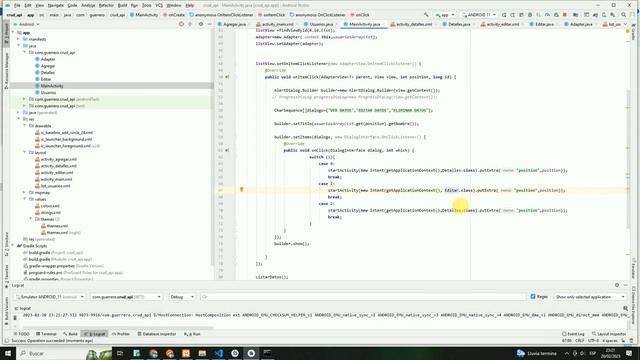Open the VCS menu

159,5
